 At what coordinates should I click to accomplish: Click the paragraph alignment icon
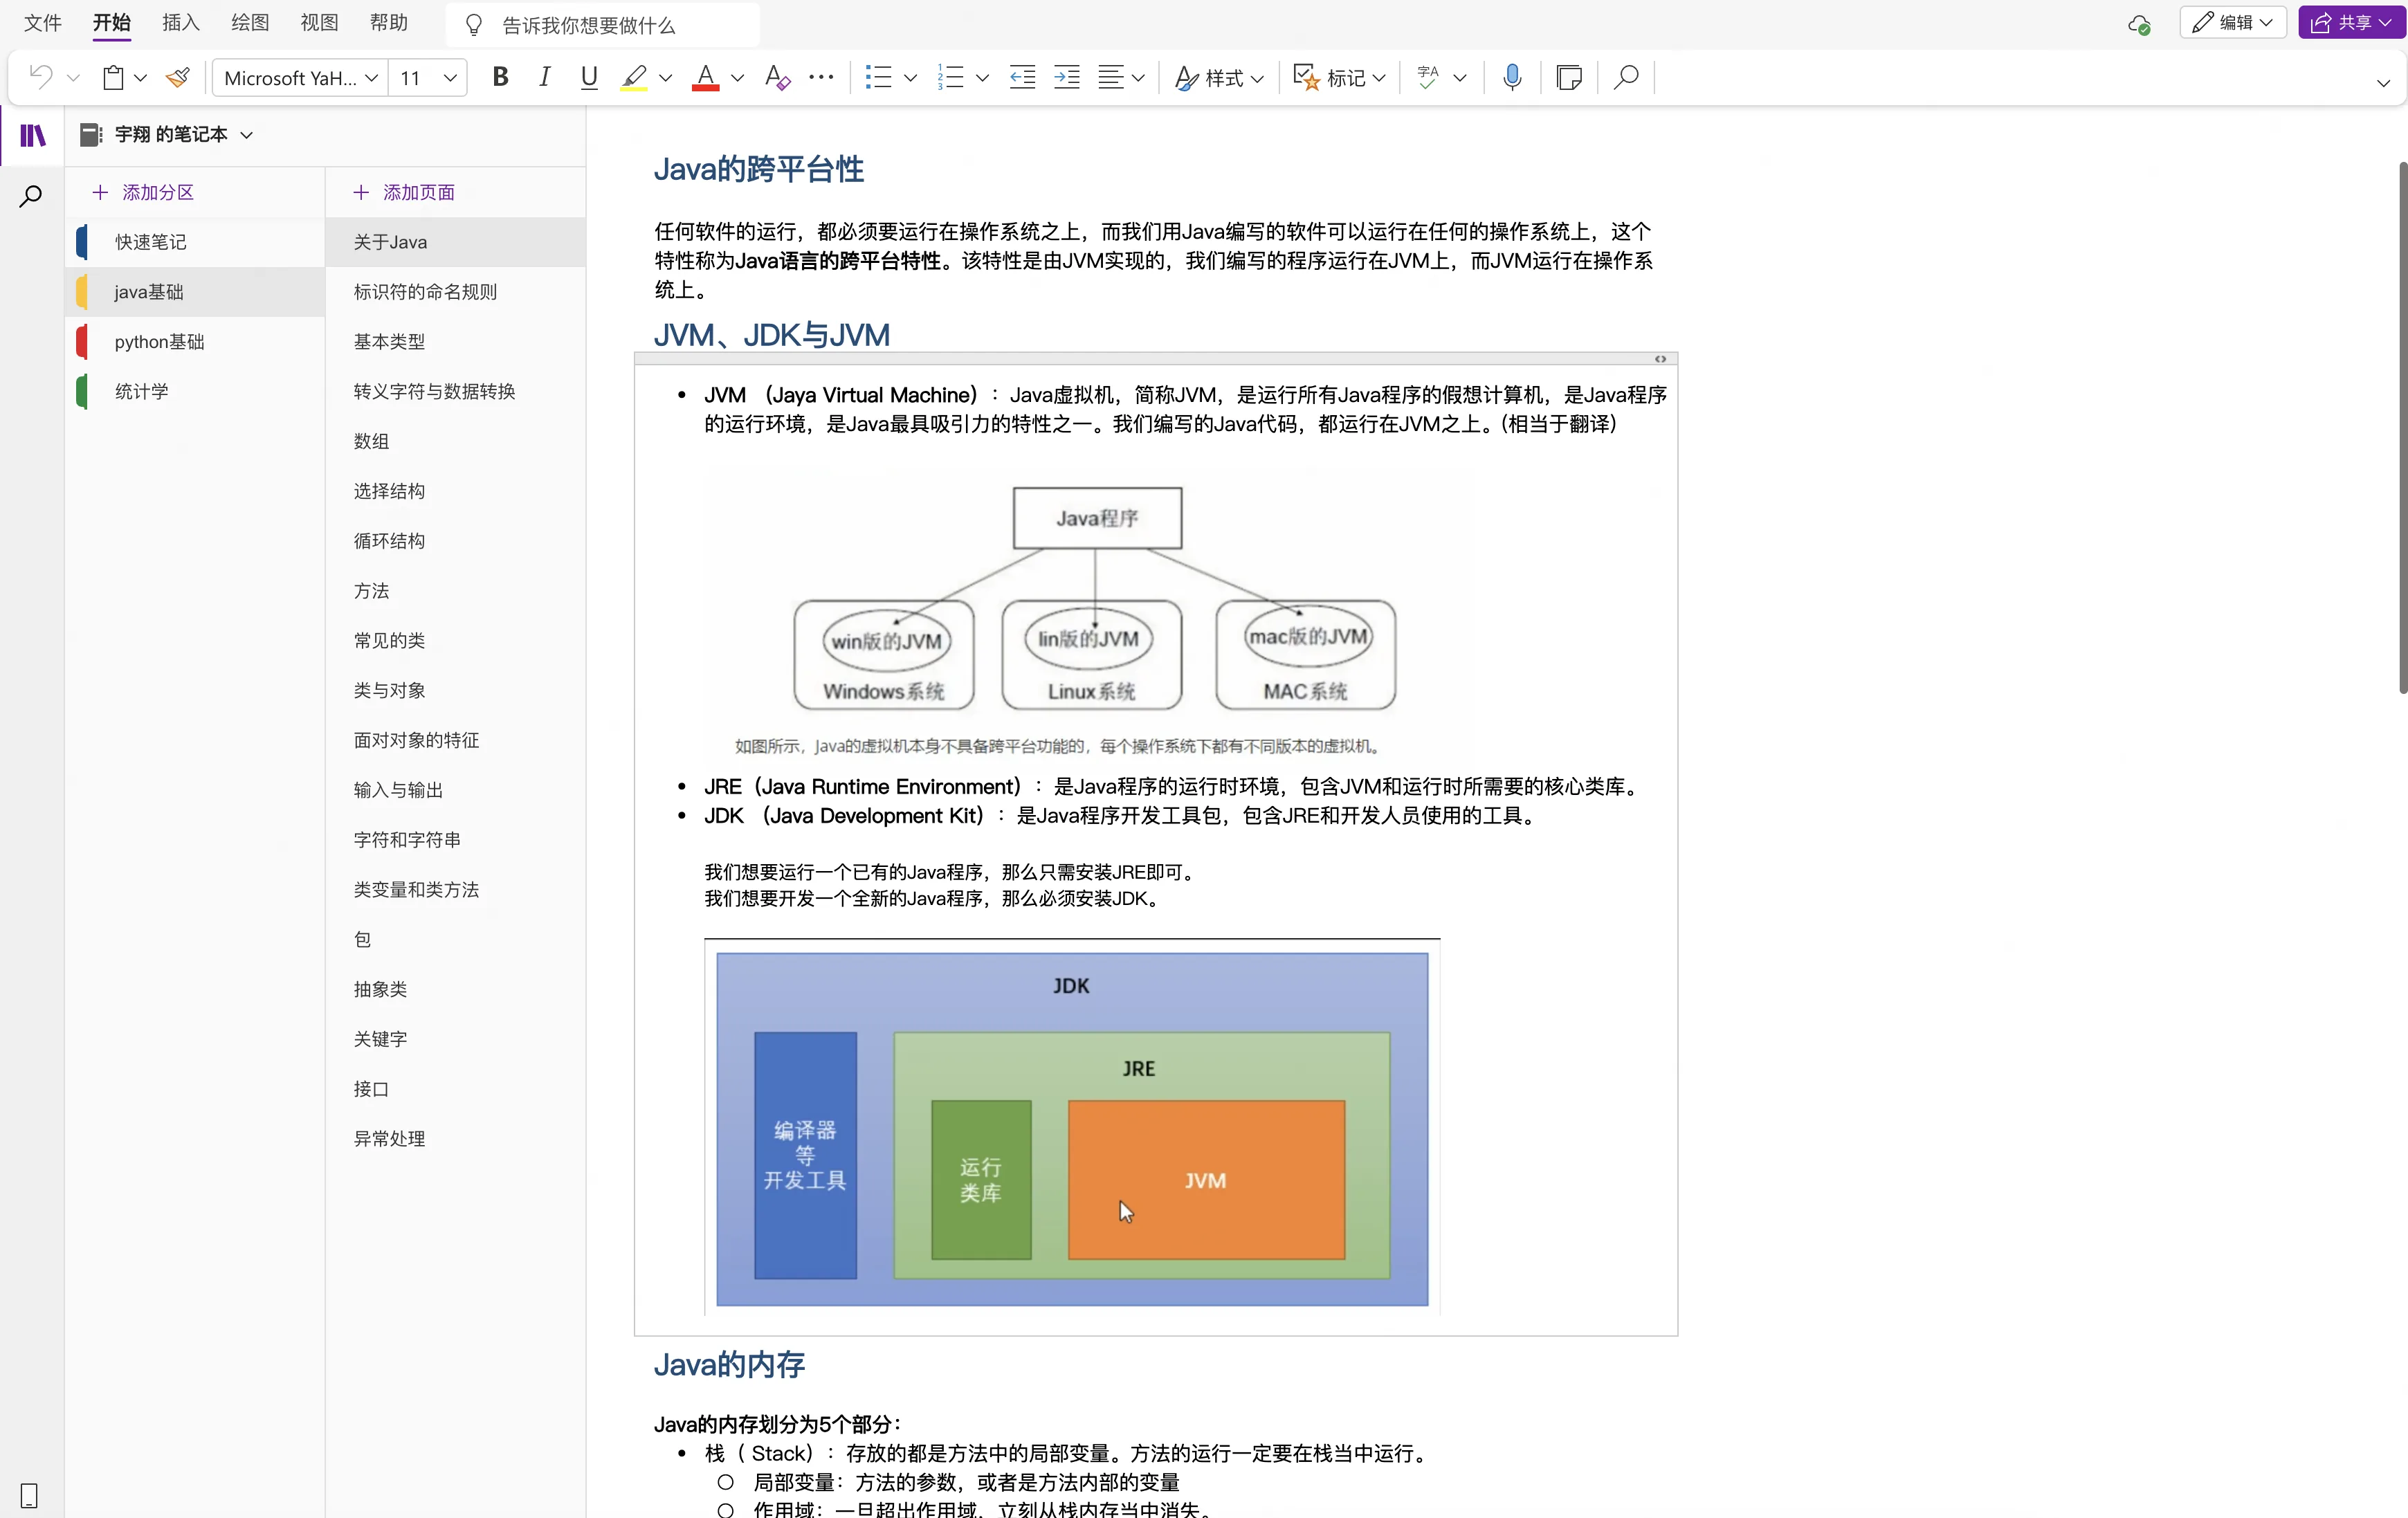(1111, 77)
